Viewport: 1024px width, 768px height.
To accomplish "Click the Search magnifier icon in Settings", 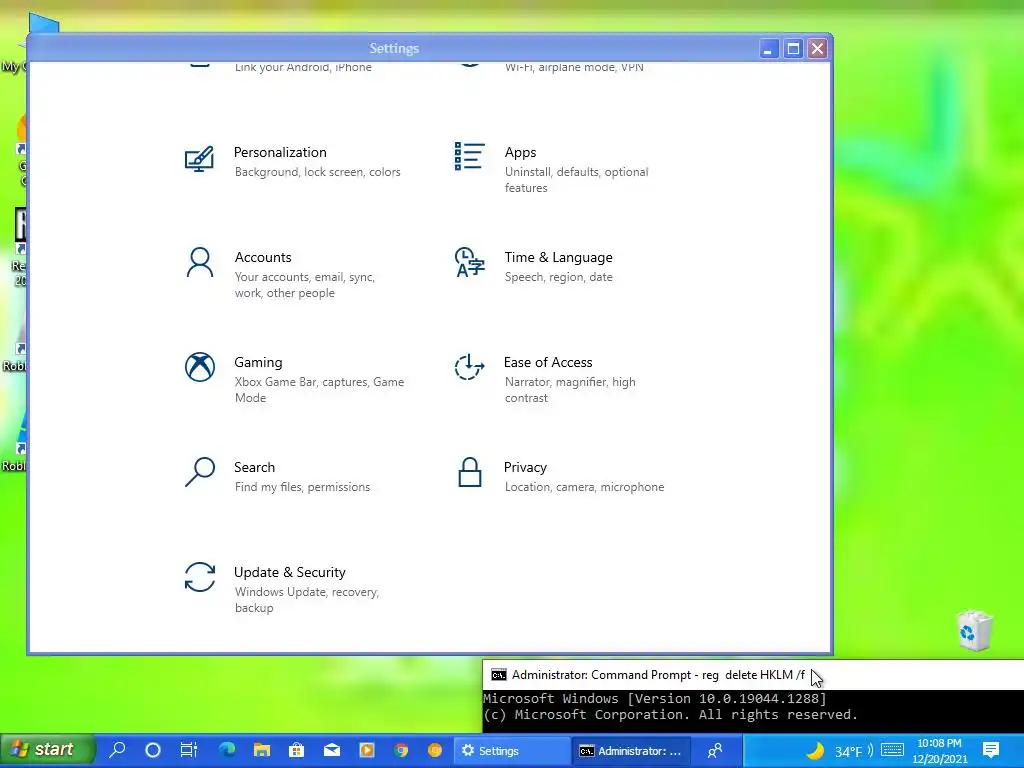I will pyautogui.click(x=199, y=472).
